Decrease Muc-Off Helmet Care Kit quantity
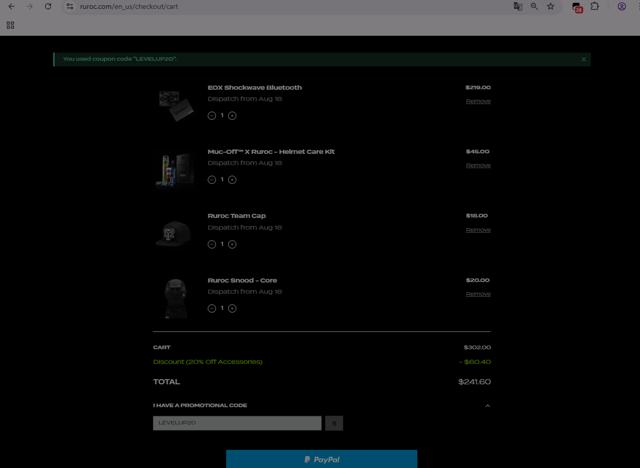Image resolution: width=640 pixels, height=468 pixels. tap(211, 180)
